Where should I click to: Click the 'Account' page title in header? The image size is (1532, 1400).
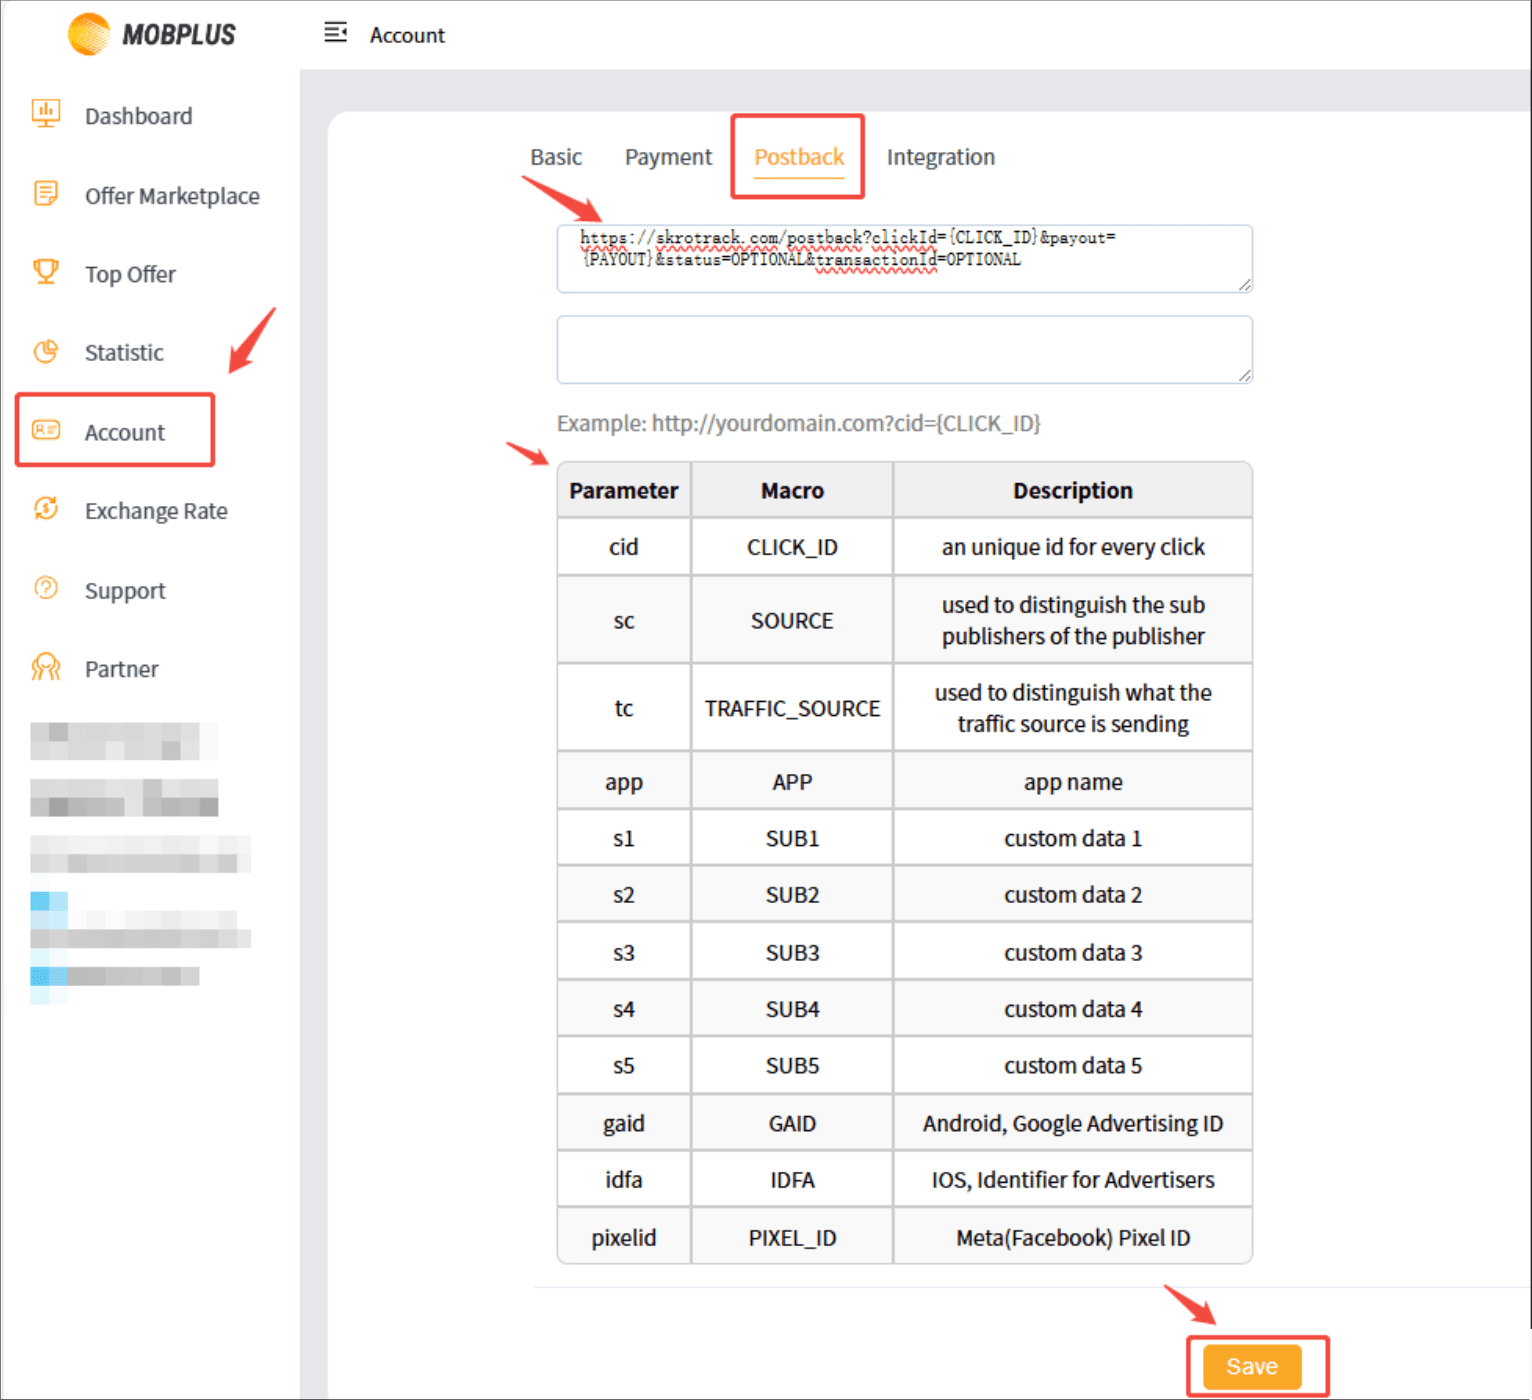coord(407,35)
